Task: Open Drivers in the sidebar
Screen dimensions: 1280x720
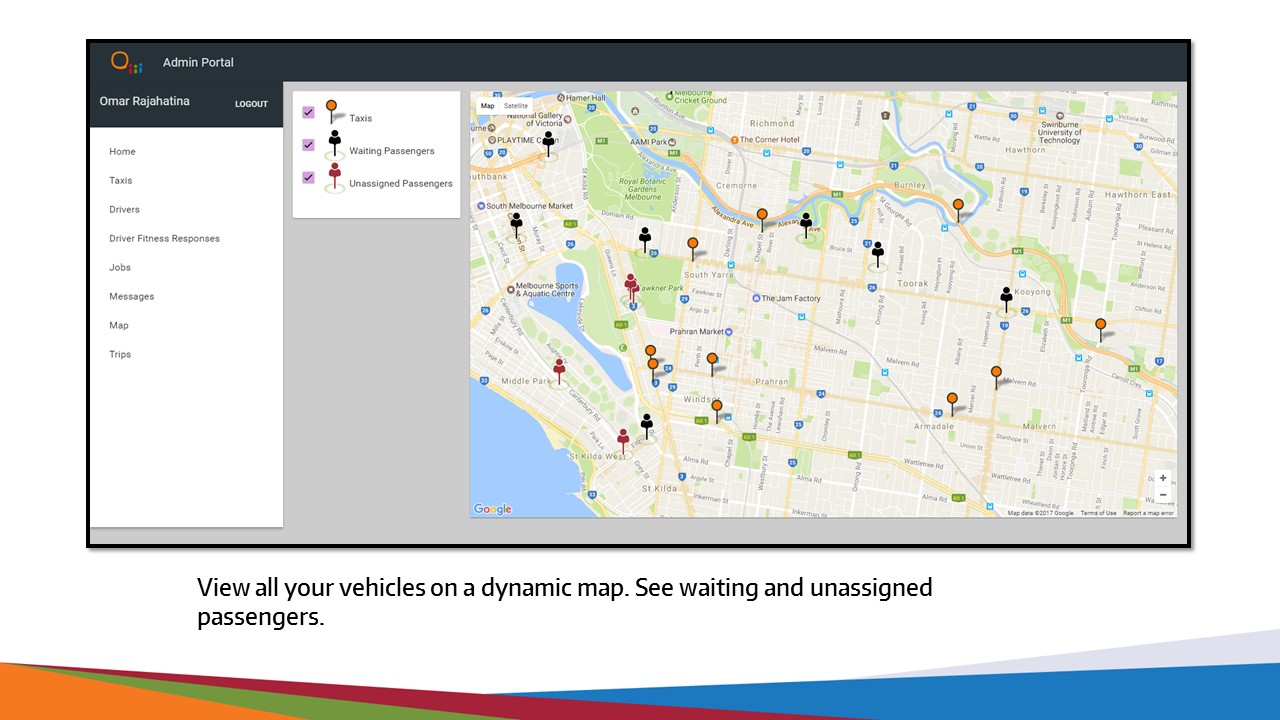Action: tap(124, 210)
